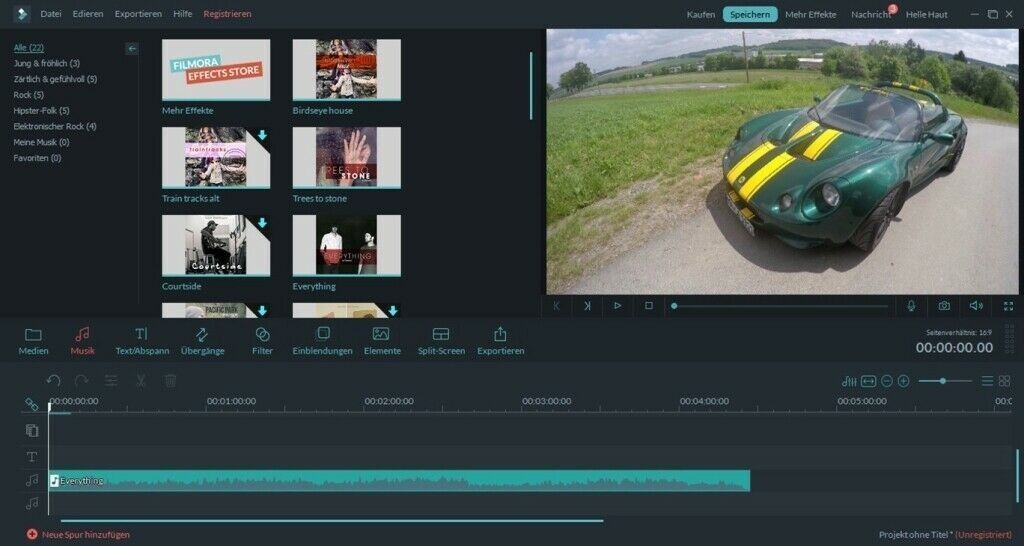1024x546 pixels.
Task: Toggle preview volume speaker icon
Action: click(x=976, y=306)
